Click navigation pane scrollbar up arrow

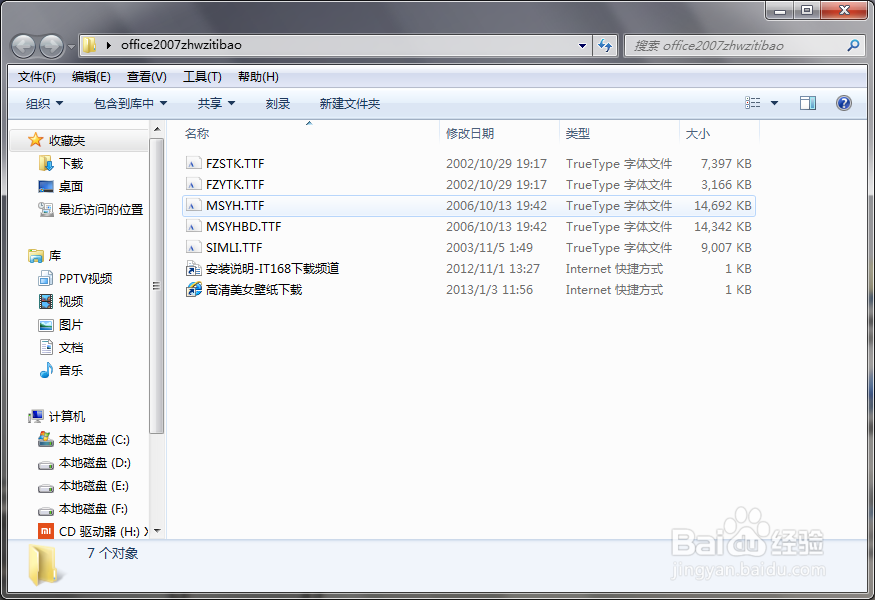[157, 129]
